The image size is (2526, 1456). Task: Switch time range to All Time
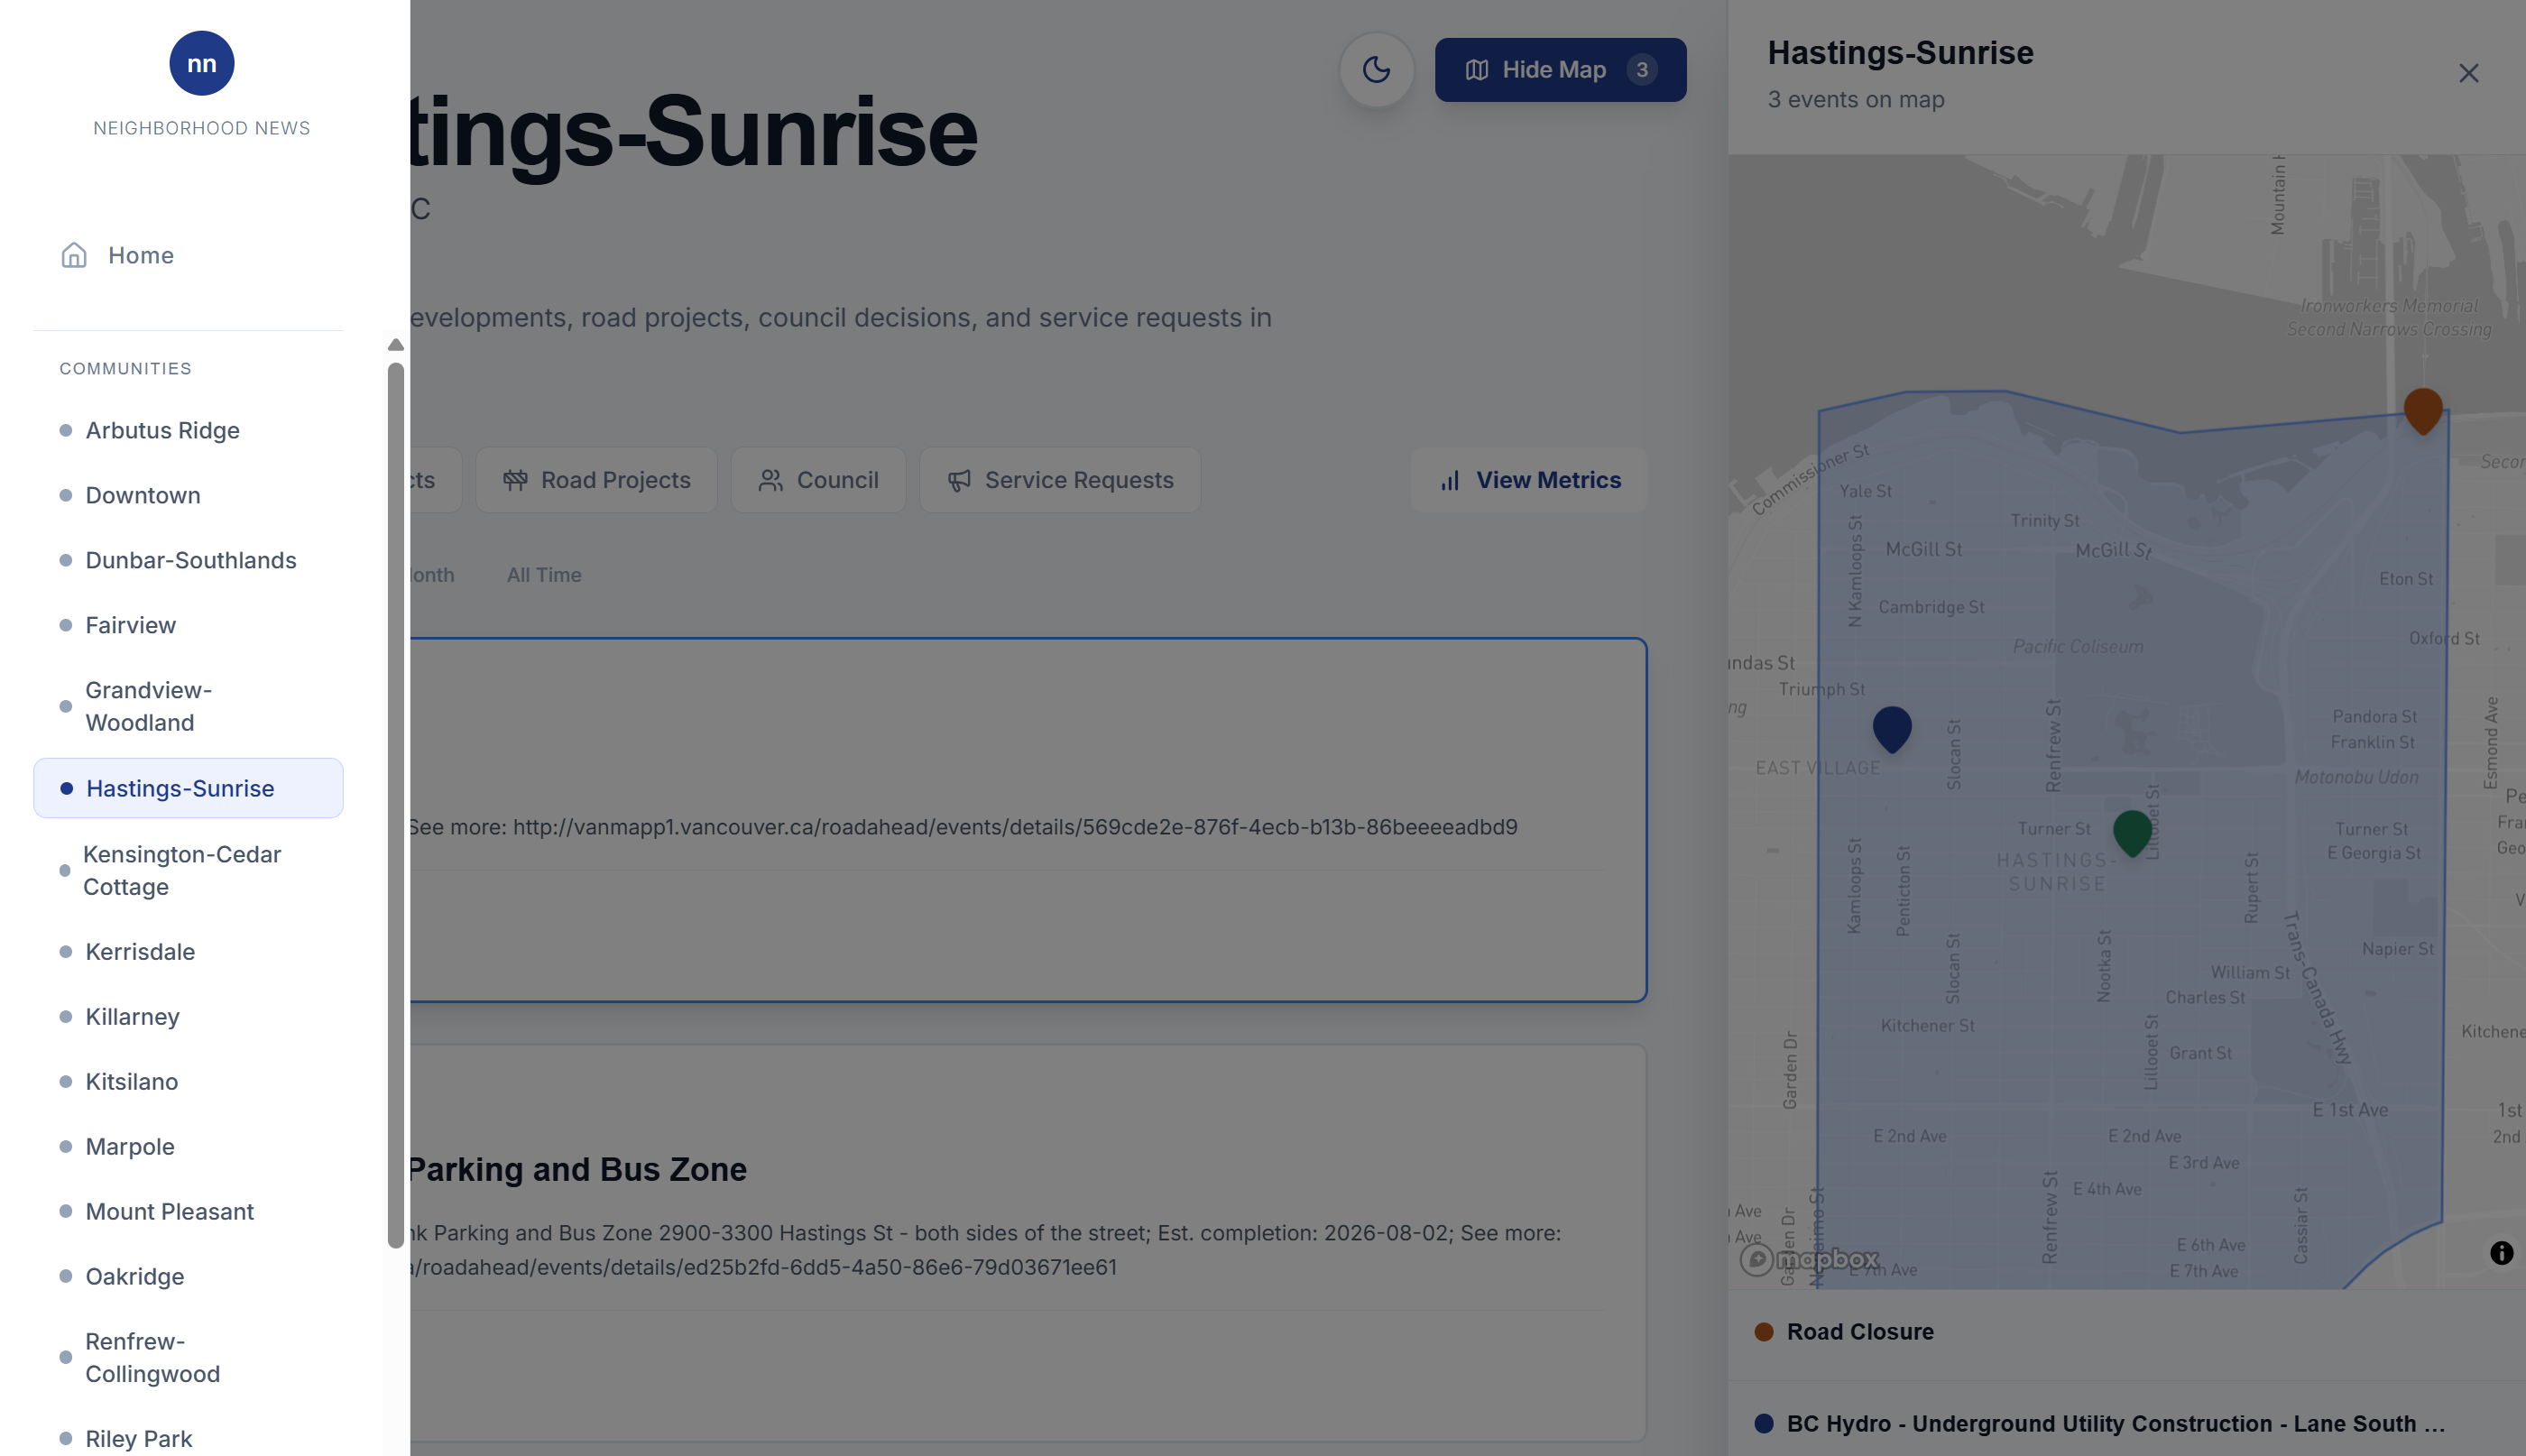[543, 575]
